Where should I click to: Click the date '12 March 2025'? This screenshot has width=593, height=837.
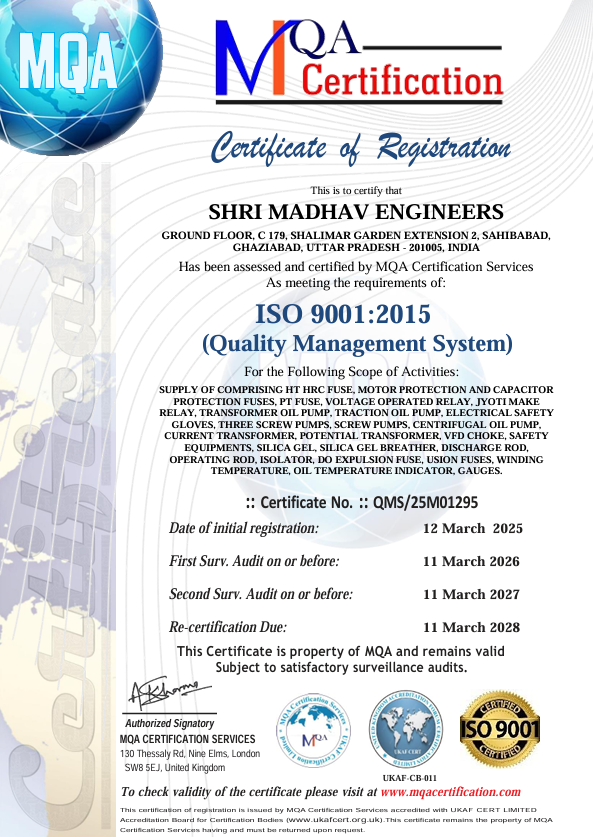pyautogui.click(x=473, y=528)
